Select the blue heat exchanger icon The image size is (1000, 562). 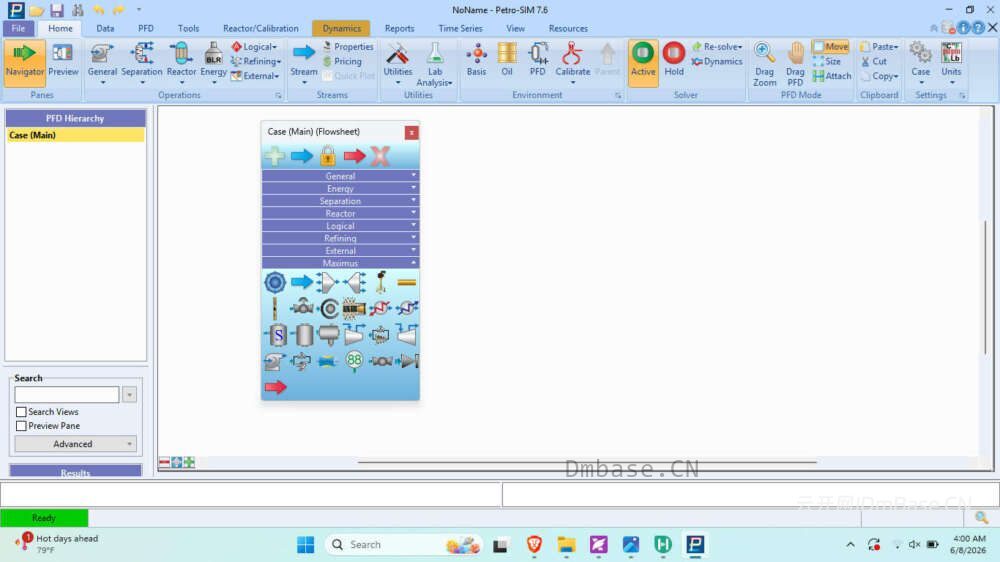(406, 308)
